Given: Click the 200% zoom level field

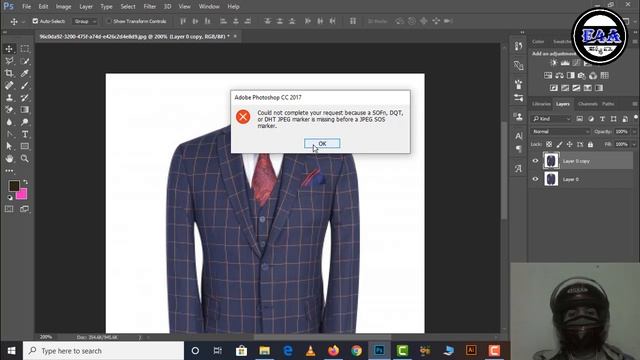Looking at the screenshot, I should [x=46, y=337].
